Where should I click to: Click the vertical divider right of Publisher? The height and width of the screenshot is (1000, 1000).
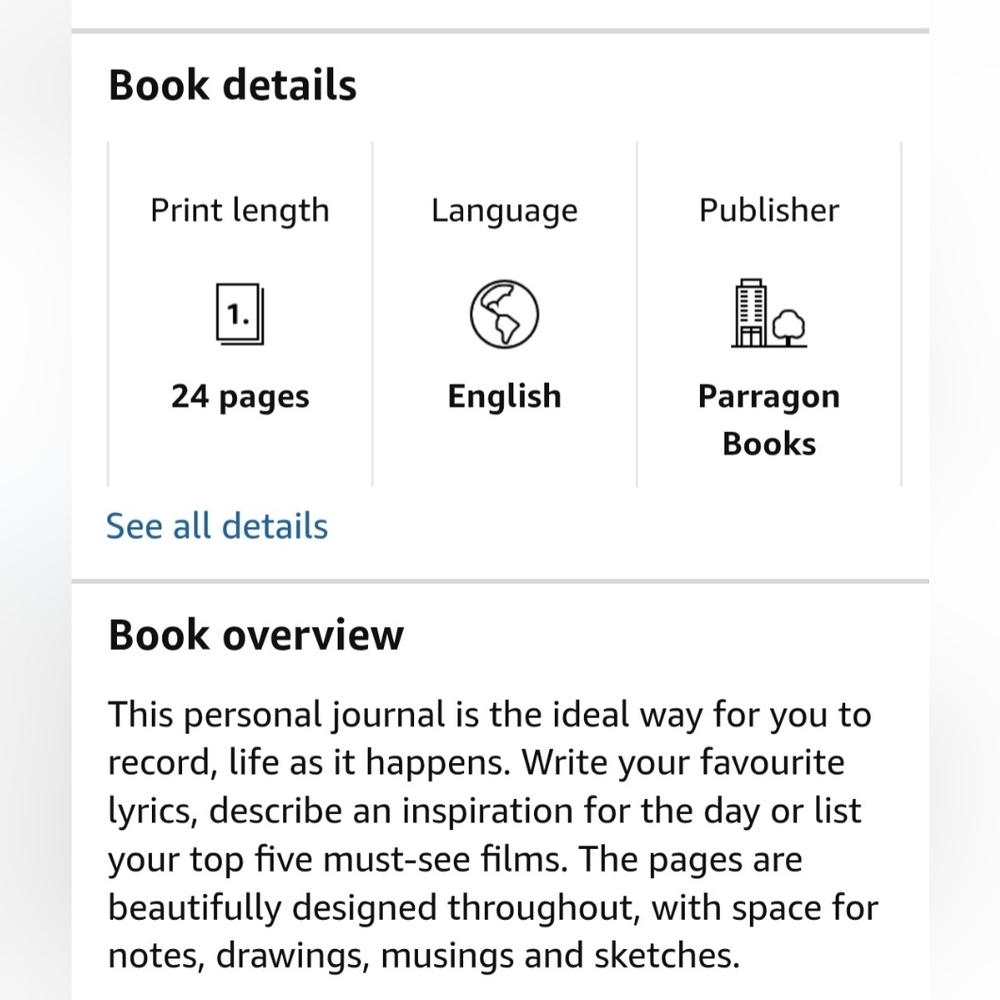click(901, 314)
